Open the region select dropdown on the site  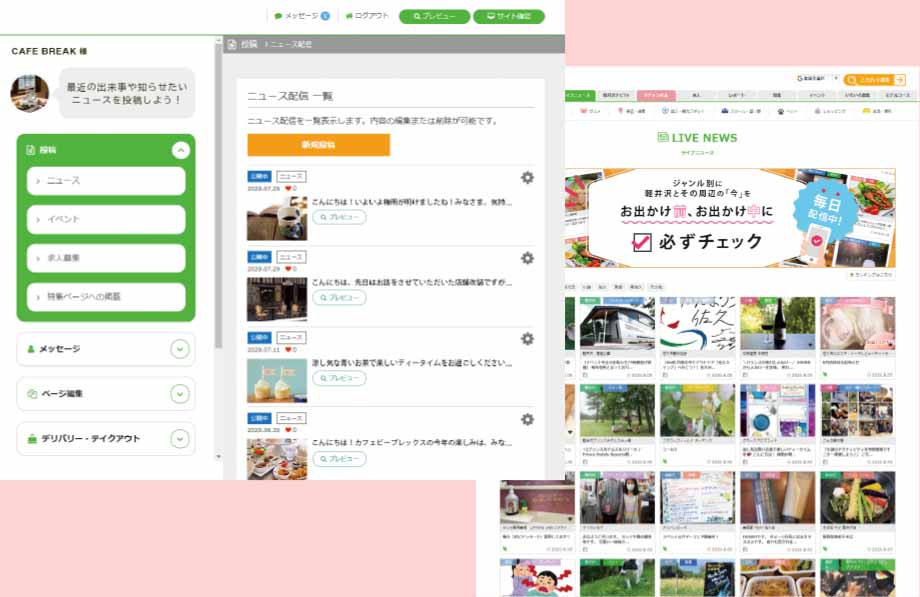point(816,78)
